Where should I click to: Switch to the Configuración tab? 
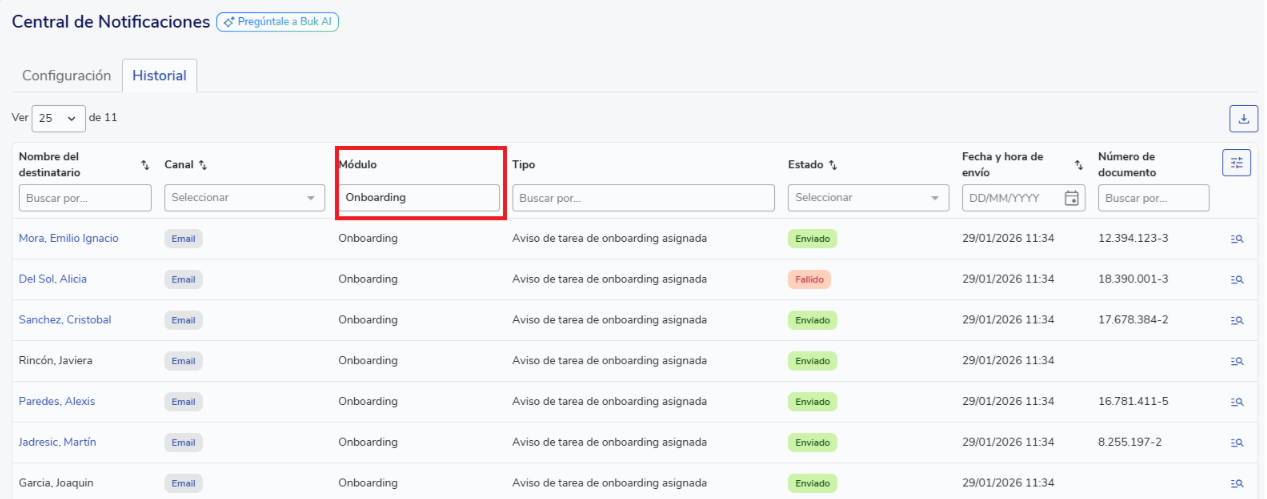point(66,76)
